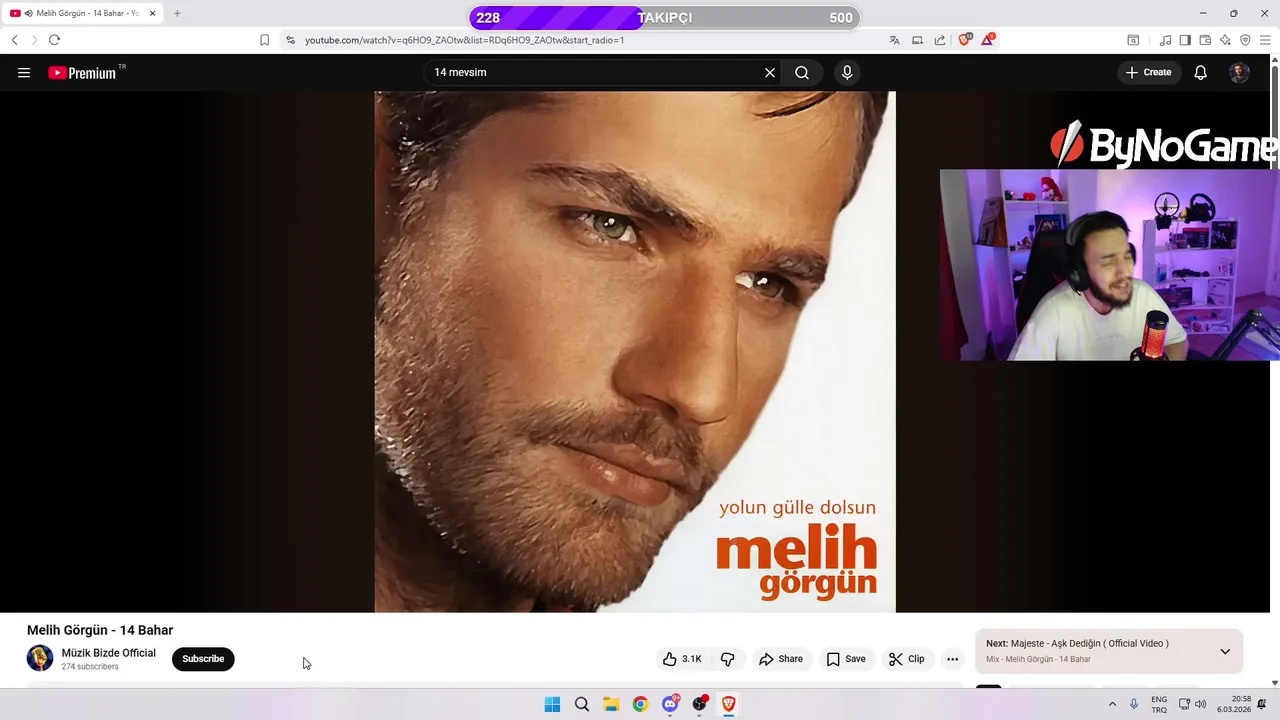Image resolution: width=1280 pixels, height=720 pixels.
Task: Open File Explorer from taskbar
Action: point(611,704)
